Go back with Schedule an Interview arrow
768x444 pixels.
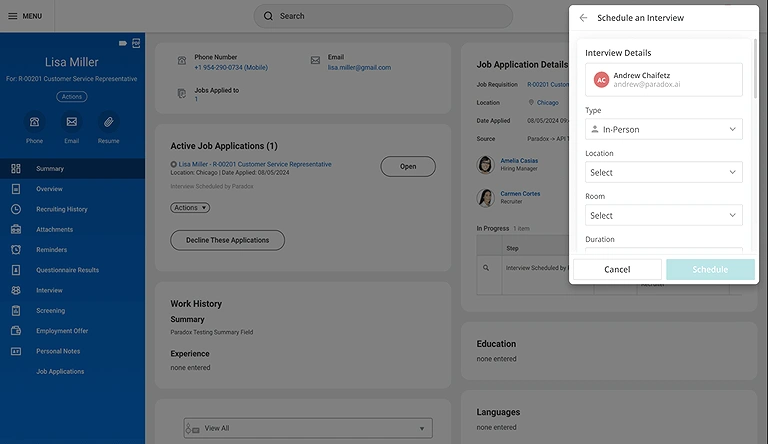click(x=583, y=18)
